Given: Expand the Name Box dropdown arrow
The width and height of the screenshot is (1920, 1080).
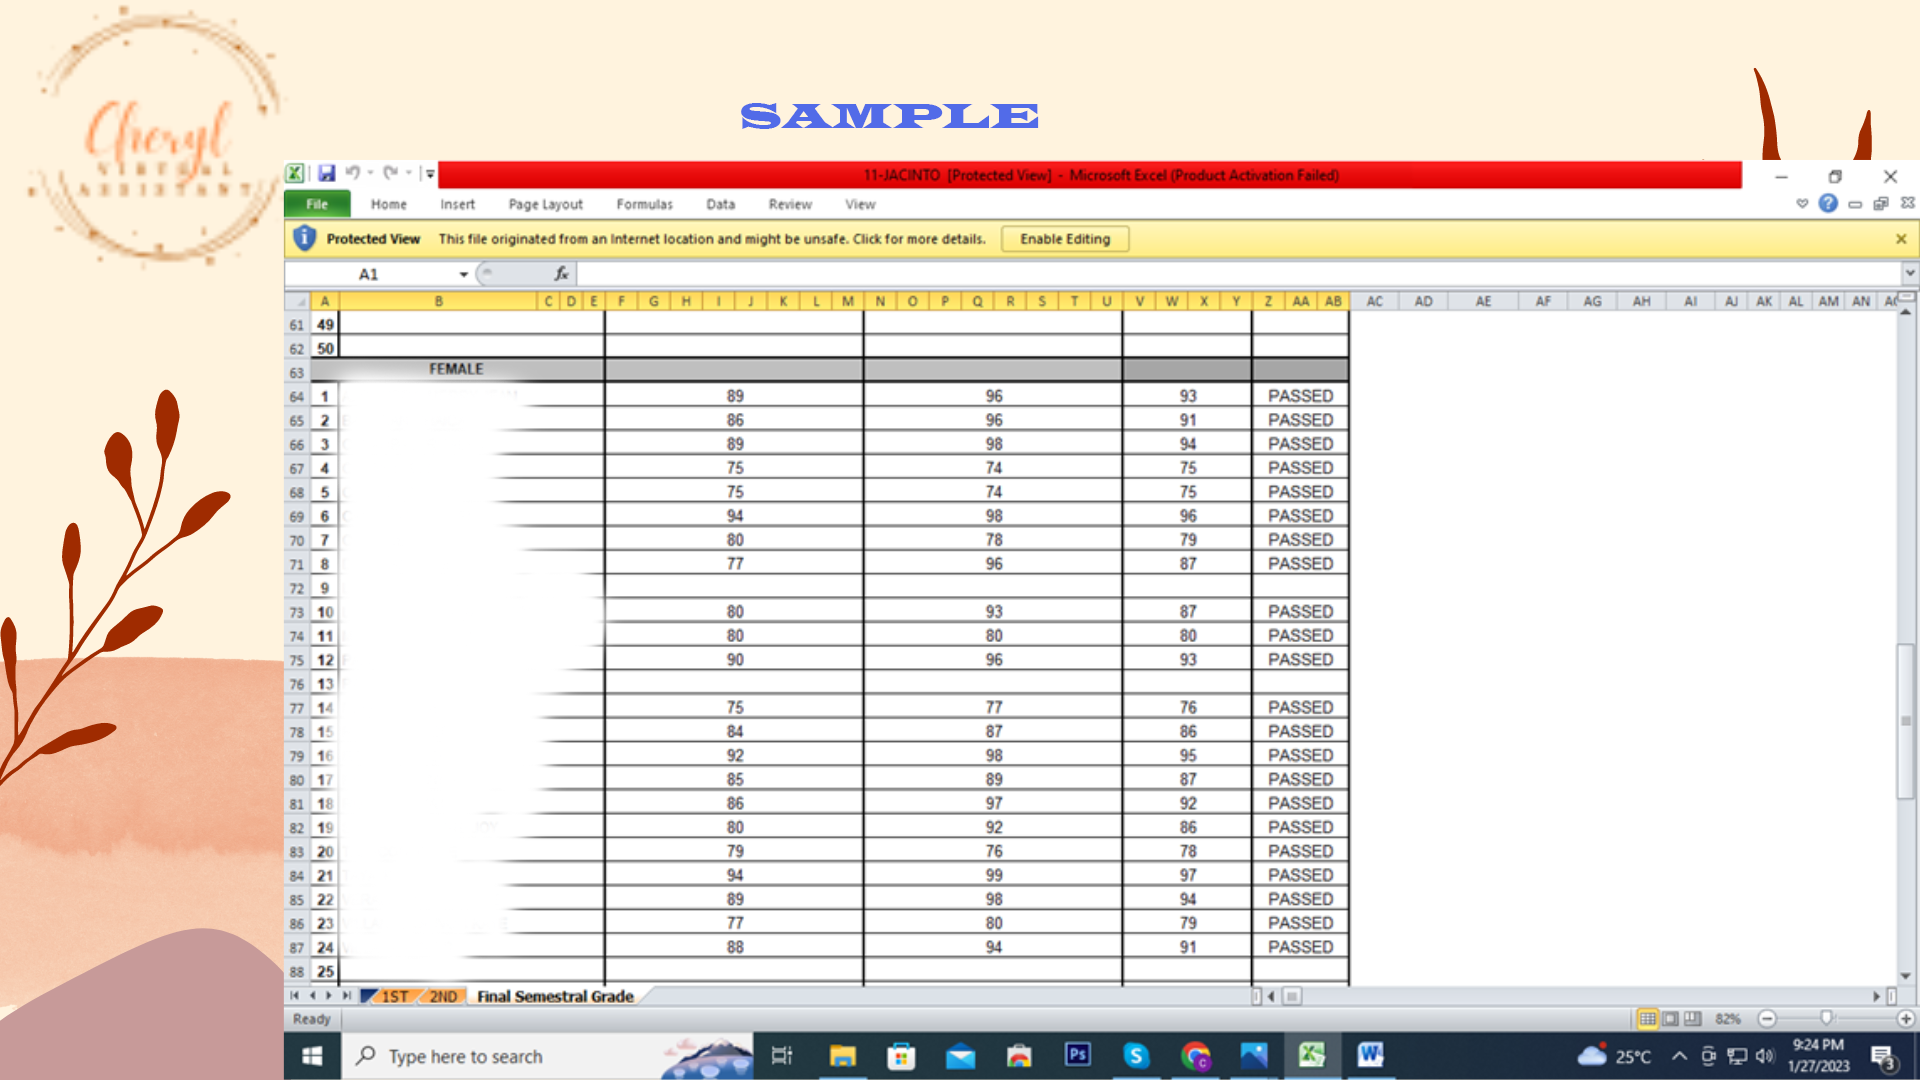Looking at the screenshot, I should click(x=463, y=274).
